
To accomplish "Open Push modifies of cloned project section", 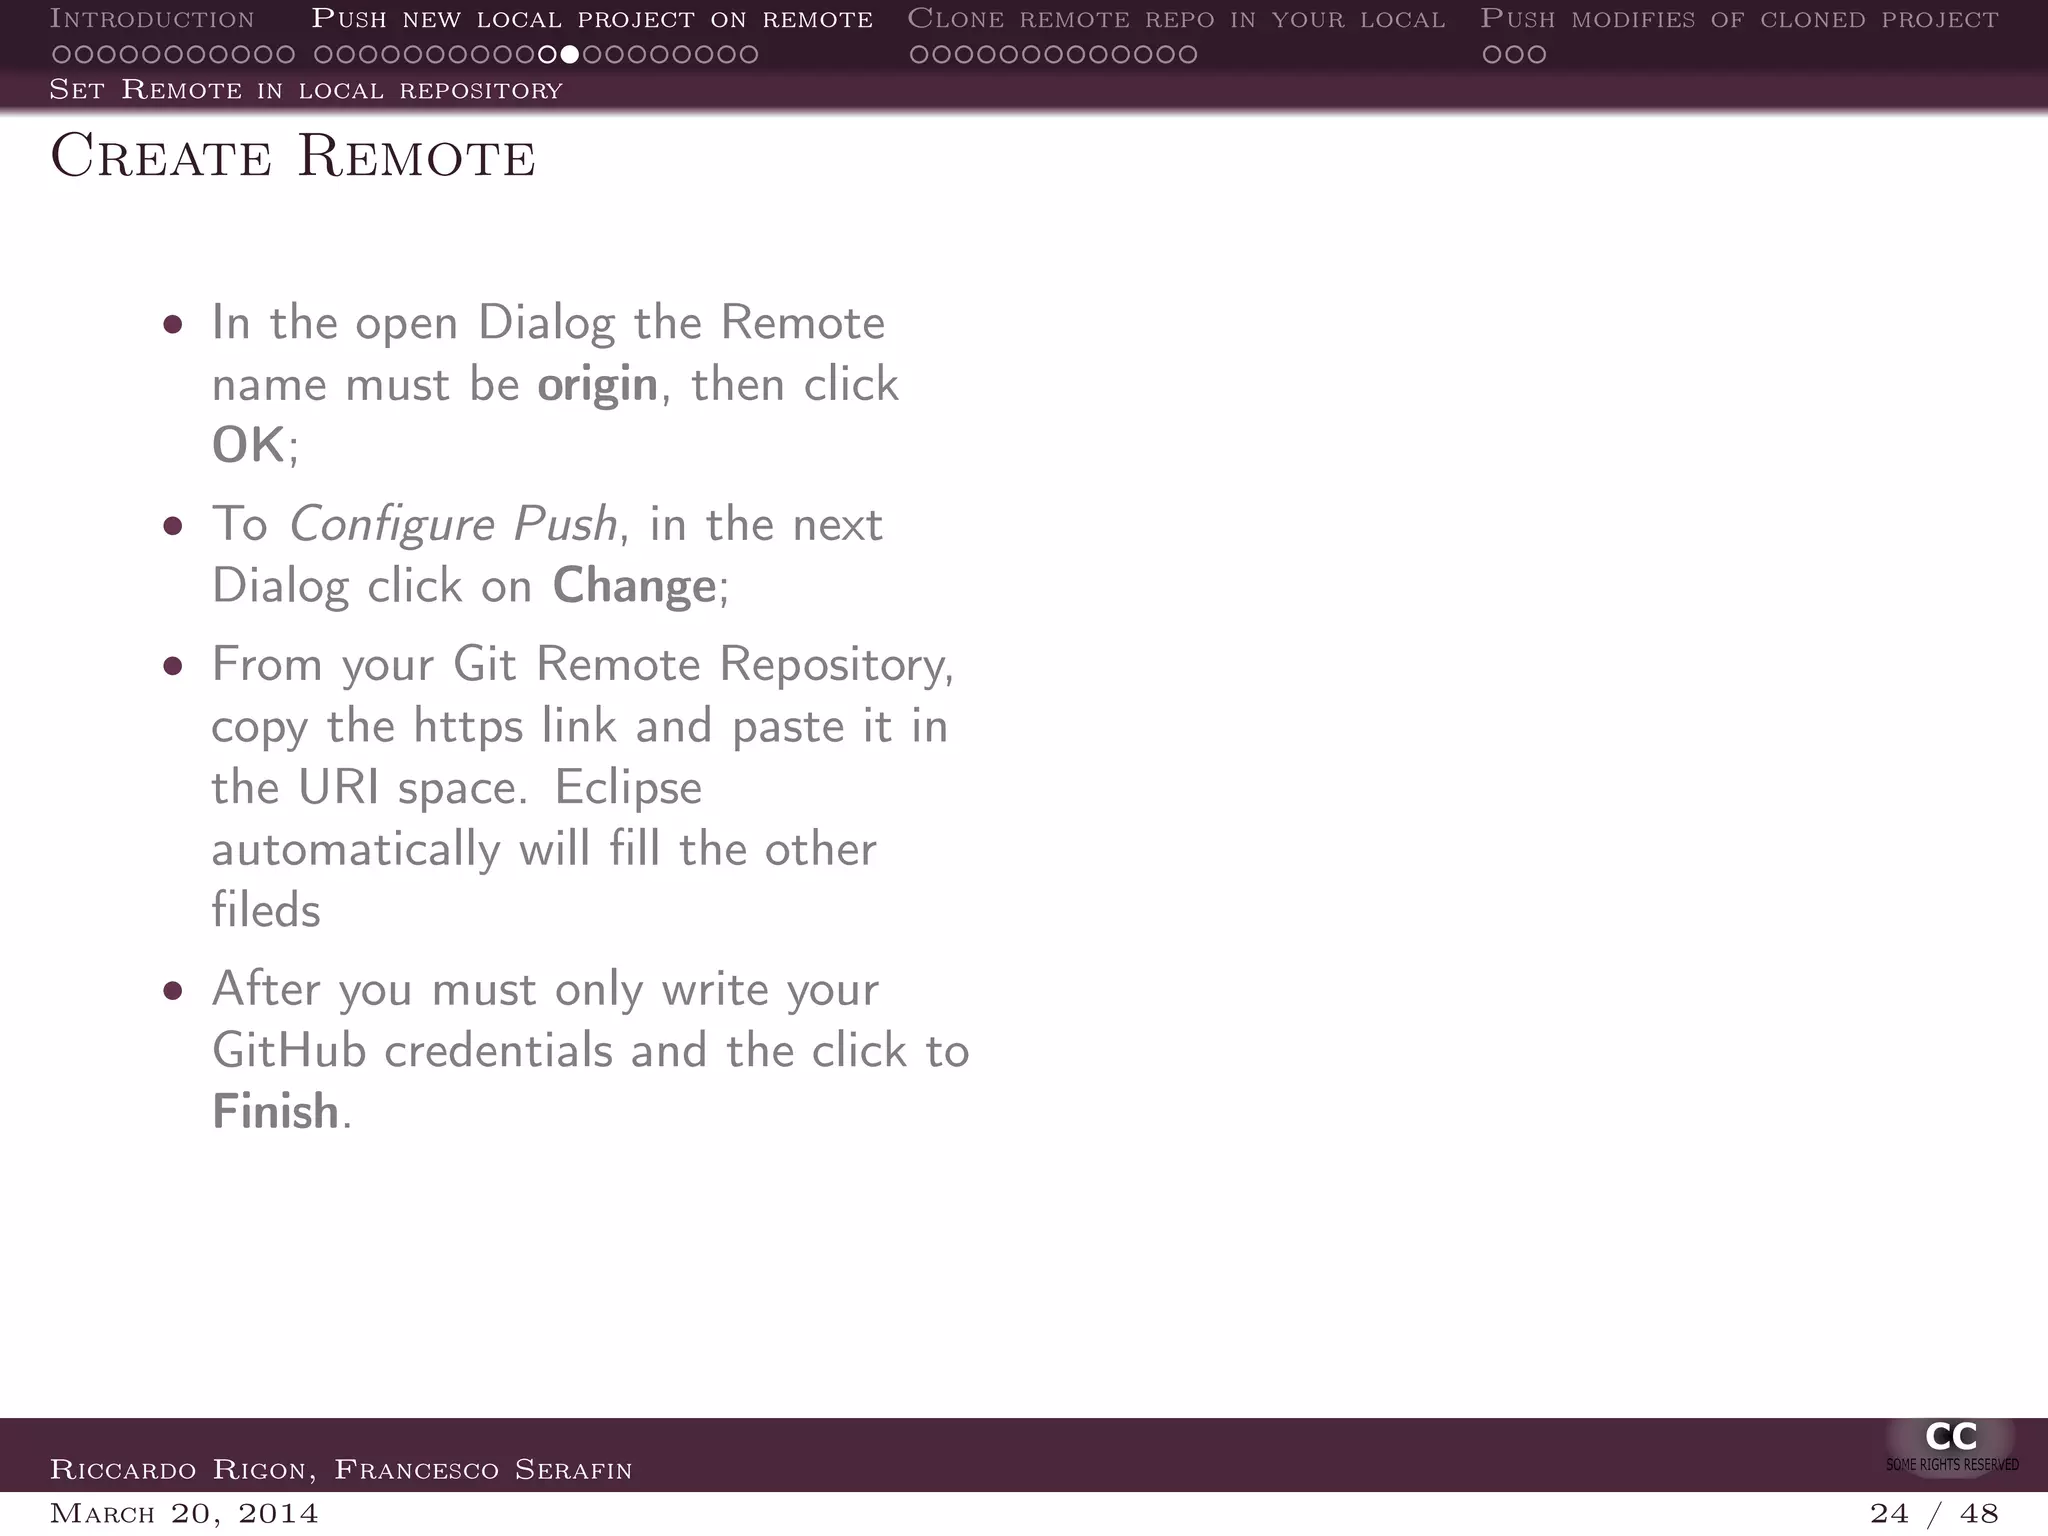I will pos(1739,19).
